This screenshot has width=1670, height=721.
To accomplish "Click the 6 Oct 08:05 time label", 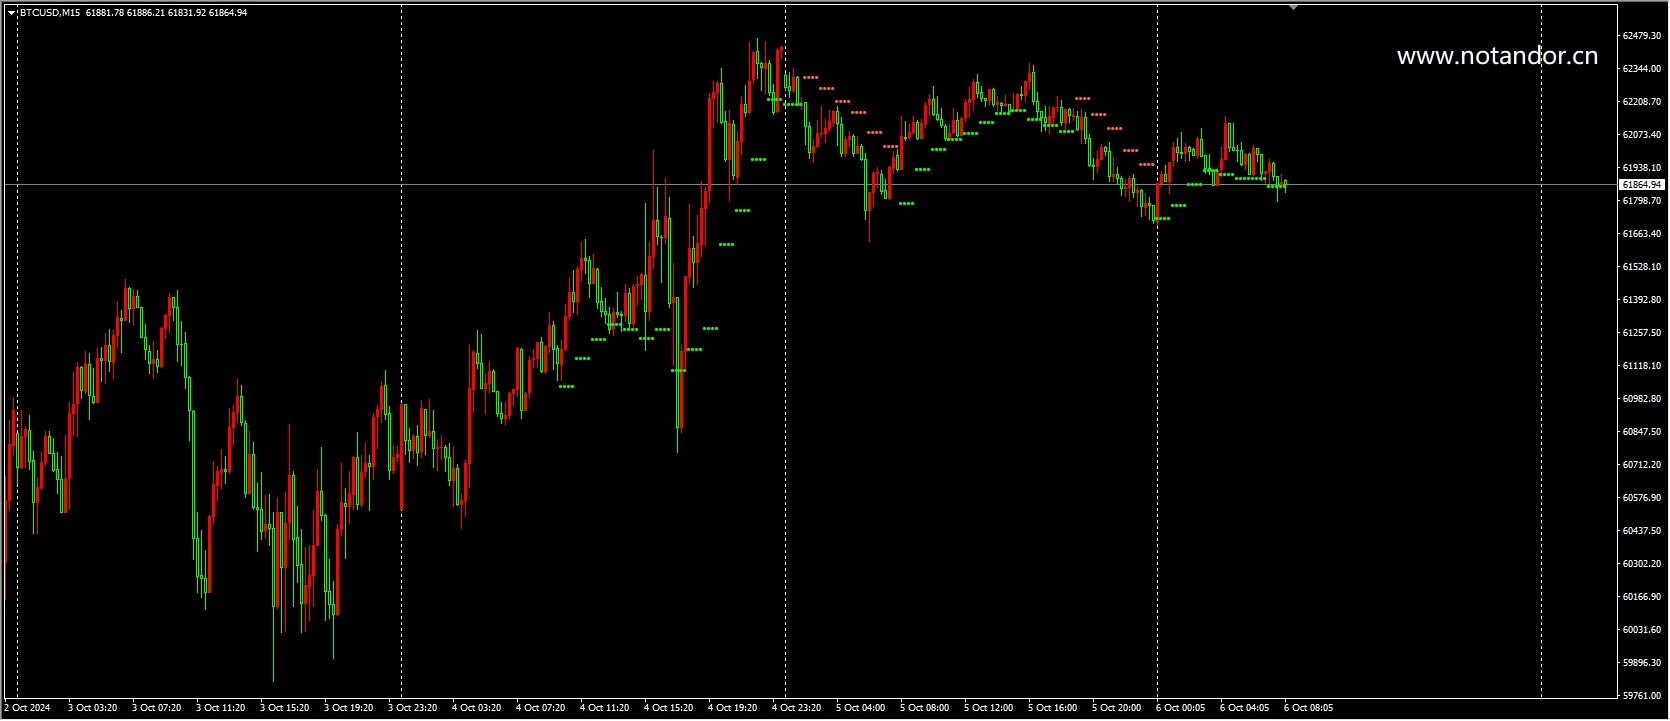I will tap(1308, 708).
